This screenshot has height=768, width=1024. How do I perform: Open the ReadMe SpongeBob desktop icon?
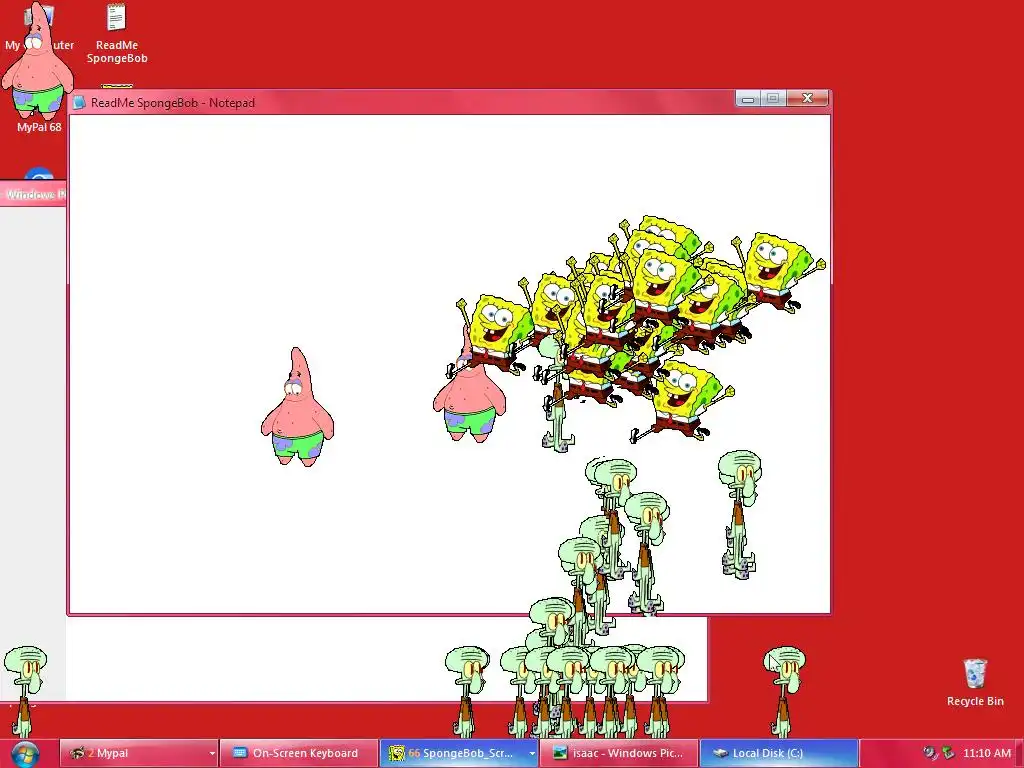coord(116,34)
